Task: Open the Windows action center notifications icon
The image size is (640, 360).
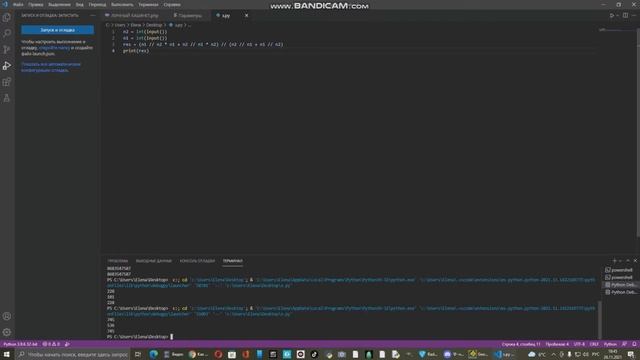Action: click(631, 354)
